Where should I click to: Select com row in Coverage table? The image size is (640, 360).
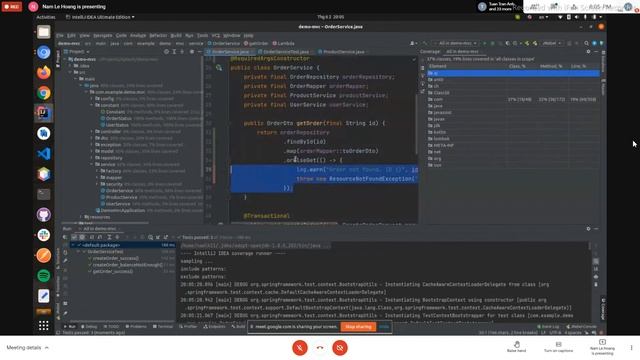tap(513, 99)
